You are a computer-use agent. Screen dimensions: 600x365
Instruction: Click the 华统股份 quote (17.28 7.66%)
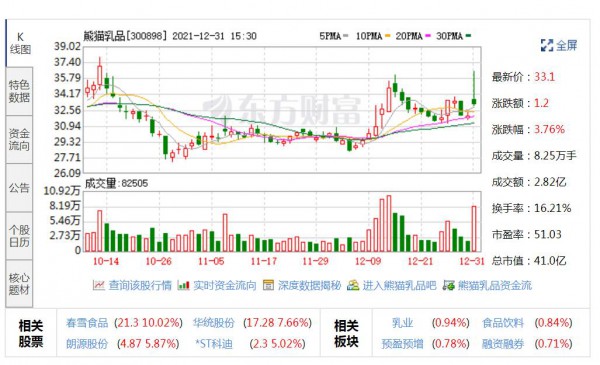click(x=277, y=323)
